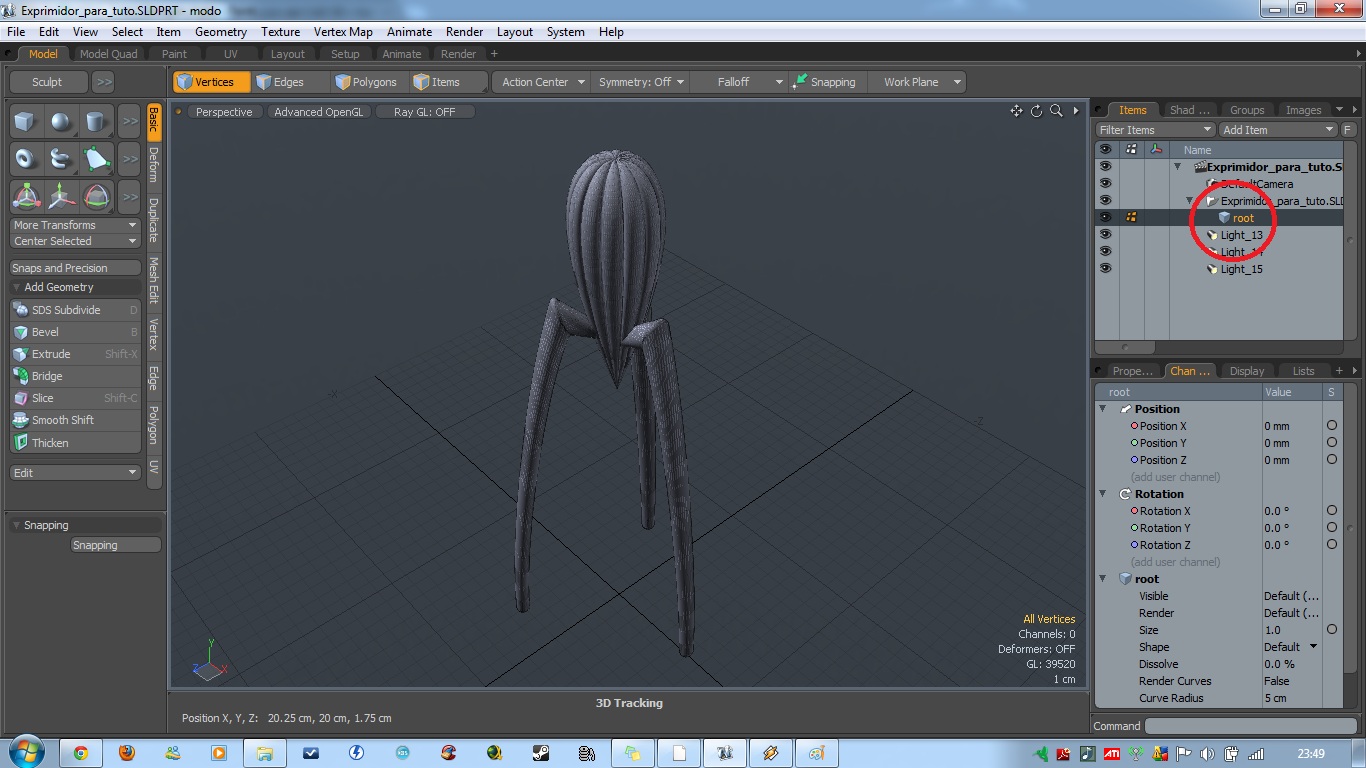Screen dimensions: 1366x768
Task: Hide the root mesh with its eye icon
Action: (x=1105, y=217)
